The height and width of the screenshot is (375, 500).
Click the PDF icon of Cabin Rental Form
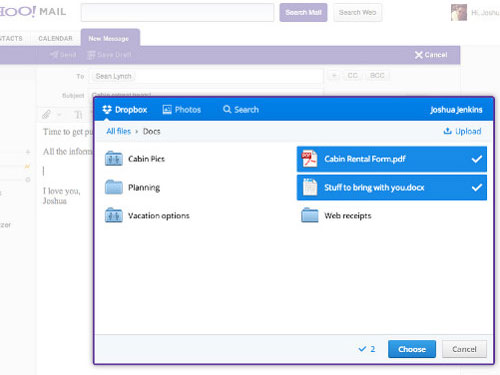pyautogui.click(x=309, y=159)
